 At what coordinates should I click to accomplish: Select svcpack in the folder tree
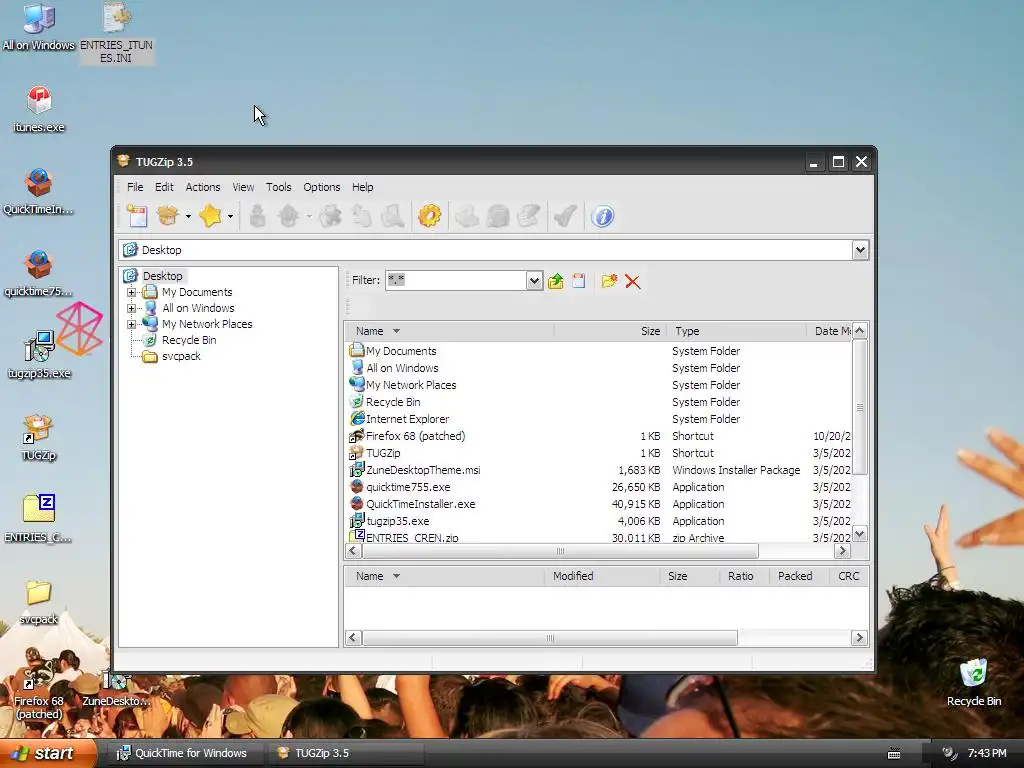pos(181,356)
